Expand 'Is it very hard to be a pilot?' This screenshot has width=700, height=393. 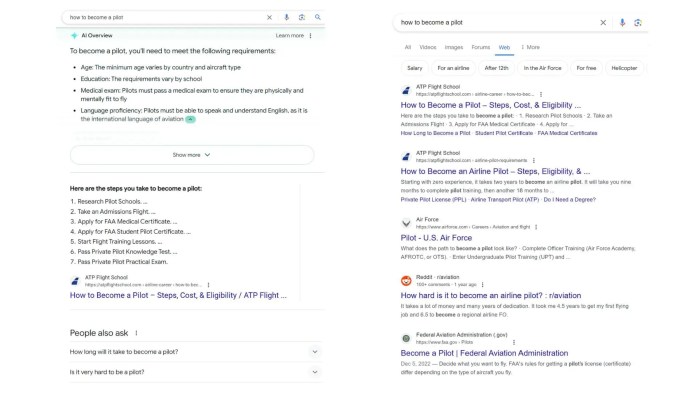195,372
